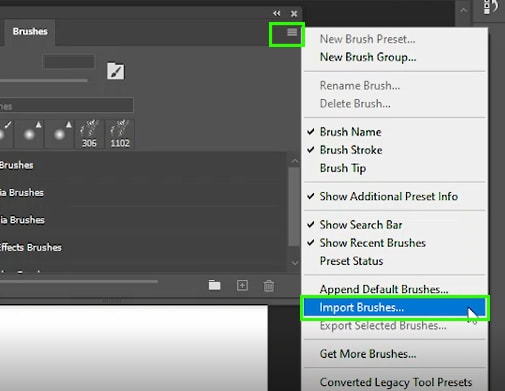Open the Brushes panel flyout menu icon
The image size is (505, 391).
point(292,32)
